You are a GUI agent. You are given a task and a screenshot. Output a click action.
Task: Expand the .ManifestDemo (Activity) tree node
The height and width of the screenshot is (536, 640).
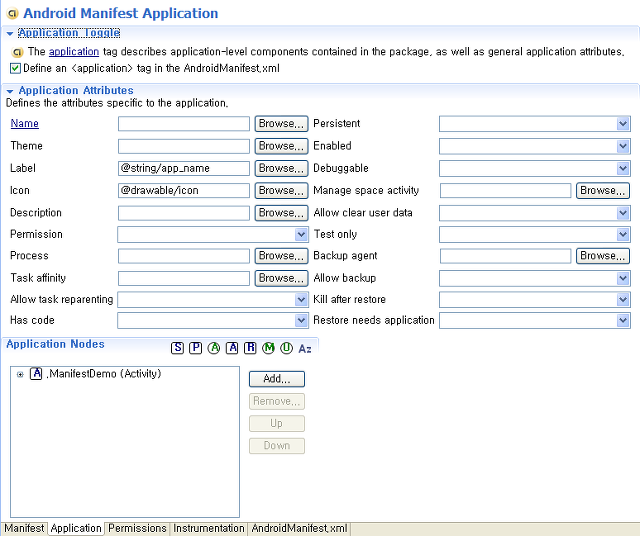(20, 374)
